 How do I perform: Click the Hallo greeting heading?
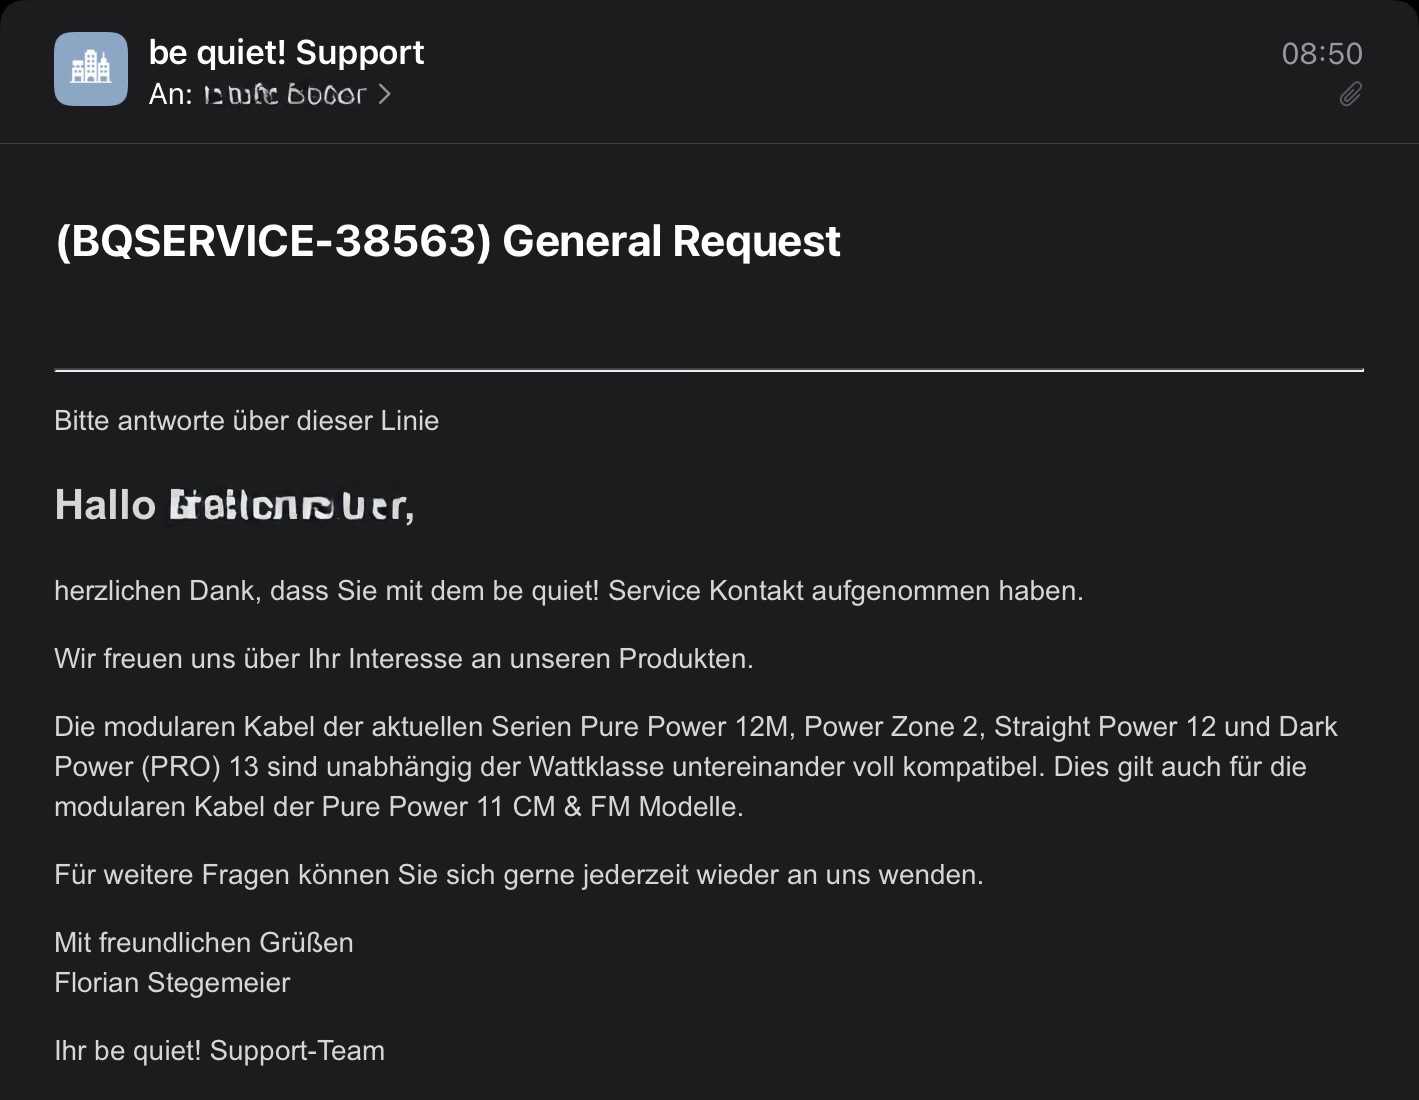(235, 505)
